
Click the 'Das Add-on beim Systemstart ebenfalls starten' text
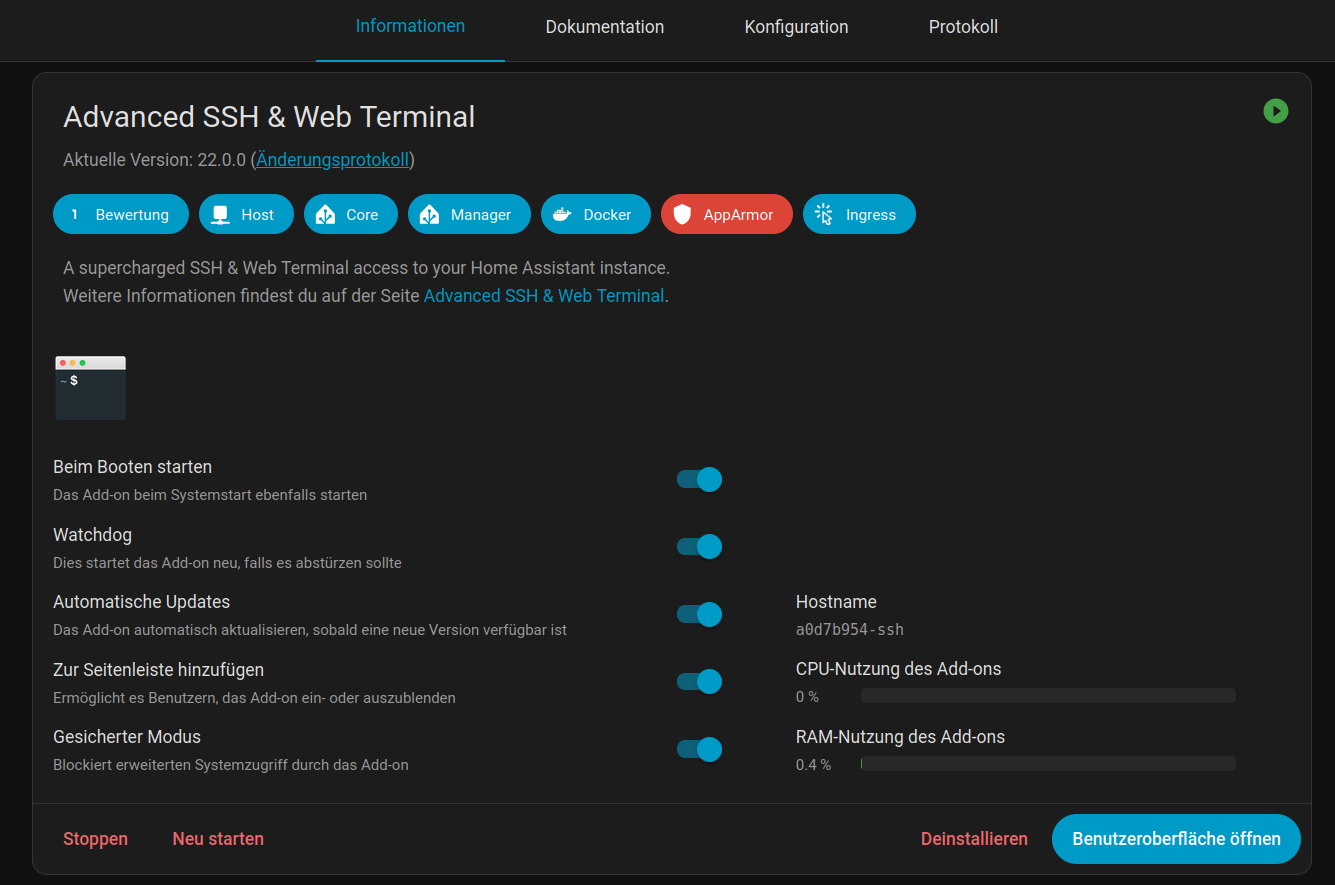tap(210, 495)
